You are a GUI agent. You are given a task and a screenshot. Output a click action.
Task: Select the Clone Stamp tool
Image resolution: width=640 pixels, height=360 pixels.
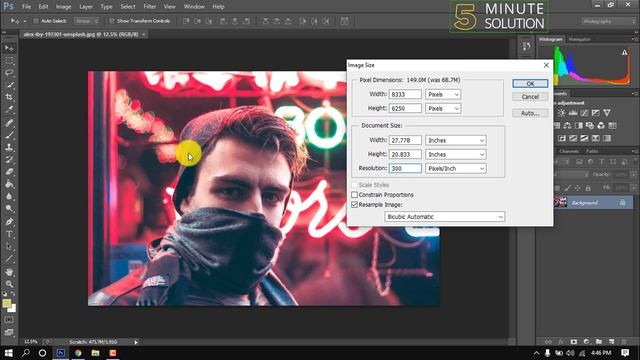(x=9, y=147)
